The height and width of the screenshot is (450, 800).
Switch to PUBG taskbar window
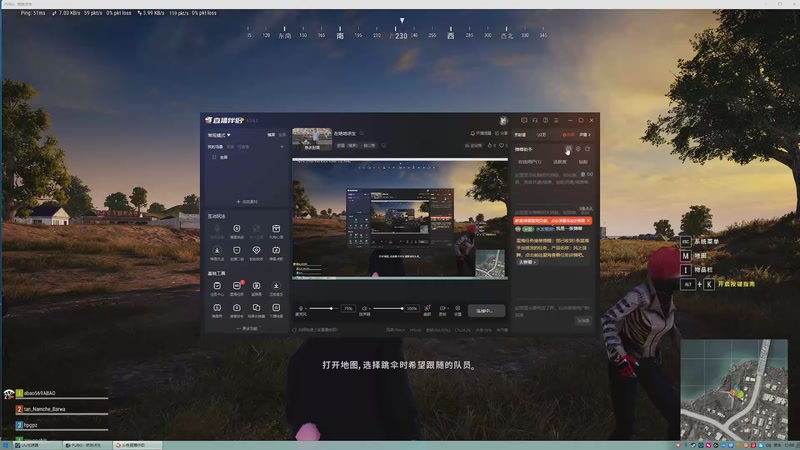(85, 445)
